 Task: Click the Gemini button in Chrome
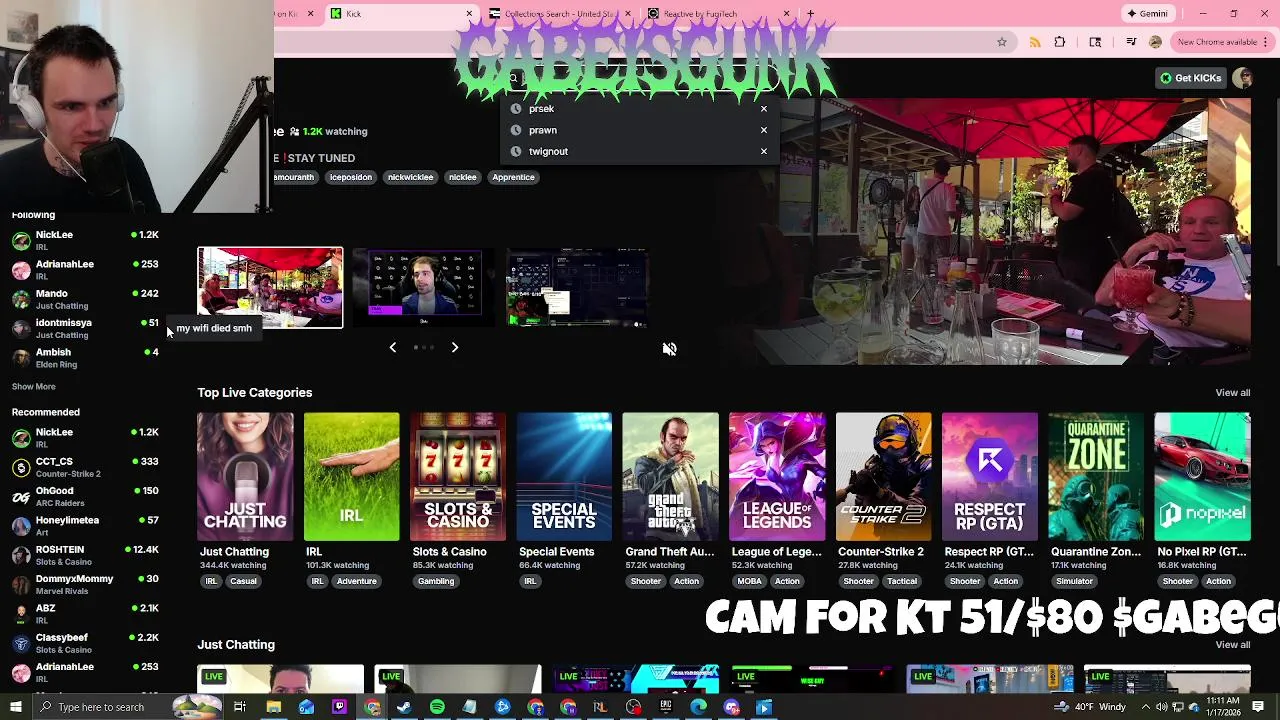(x=1147, y=13)
